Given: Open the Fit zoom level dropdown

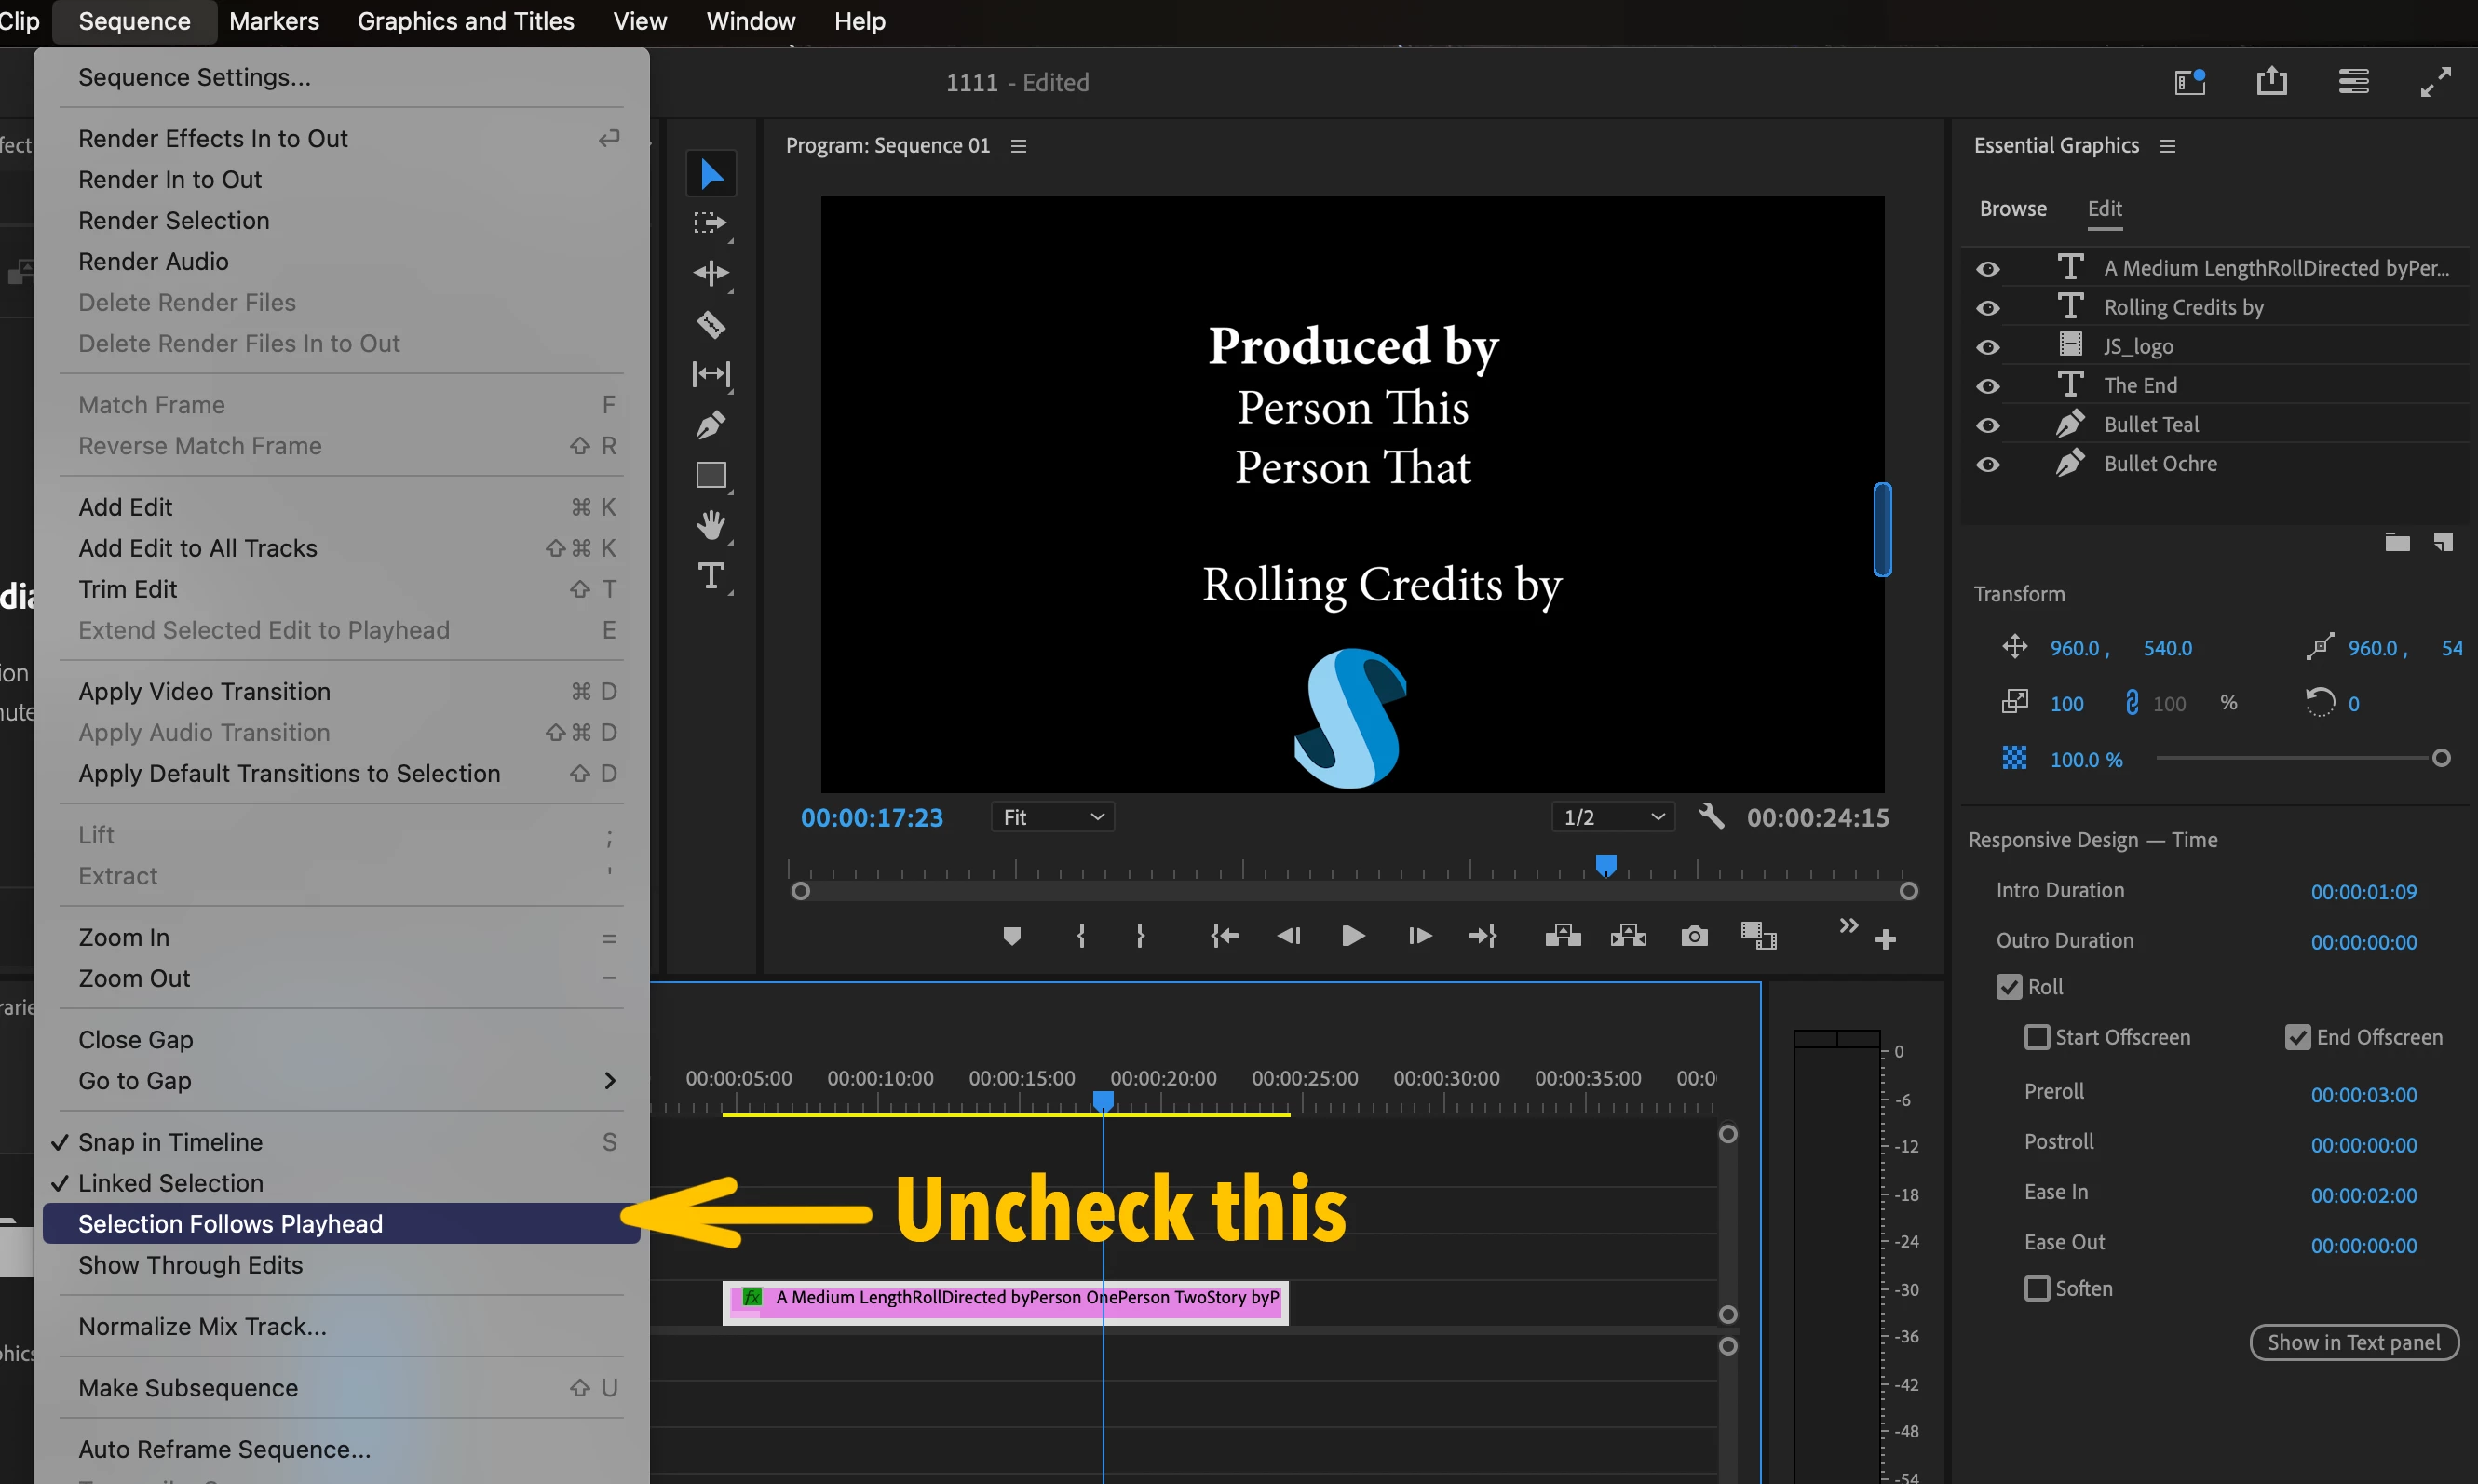Looking at the screenshot, I should (x=1053, y=817).
